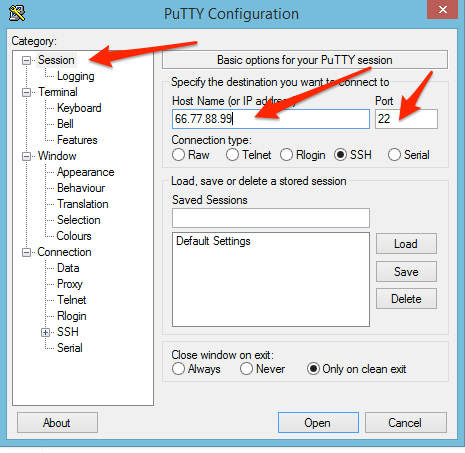465x453 pixels.
Task: Open the Bell settings category
Action: 65,124
